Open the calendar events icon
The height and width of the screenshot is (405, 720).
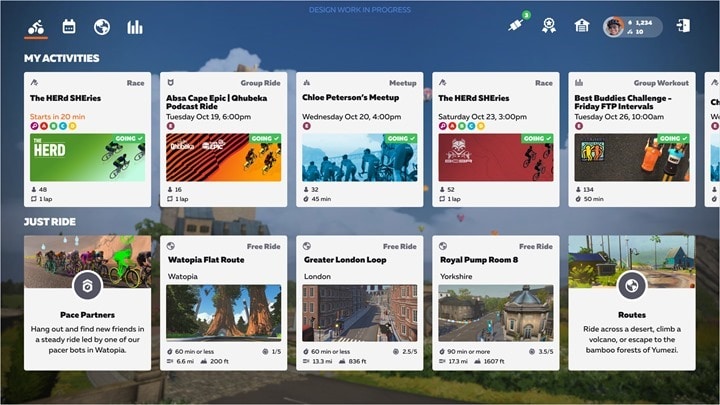pyautogui.click(x=69, y=27)
